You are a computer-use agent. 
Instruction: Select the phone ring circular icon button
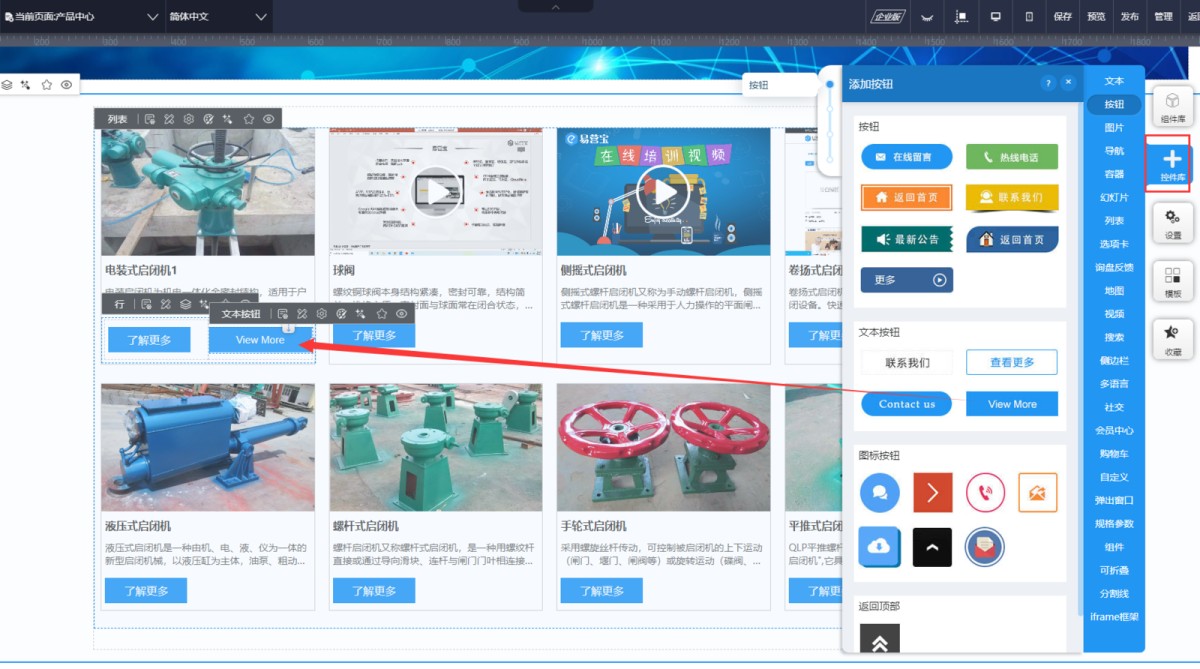[x=985, y=493]
